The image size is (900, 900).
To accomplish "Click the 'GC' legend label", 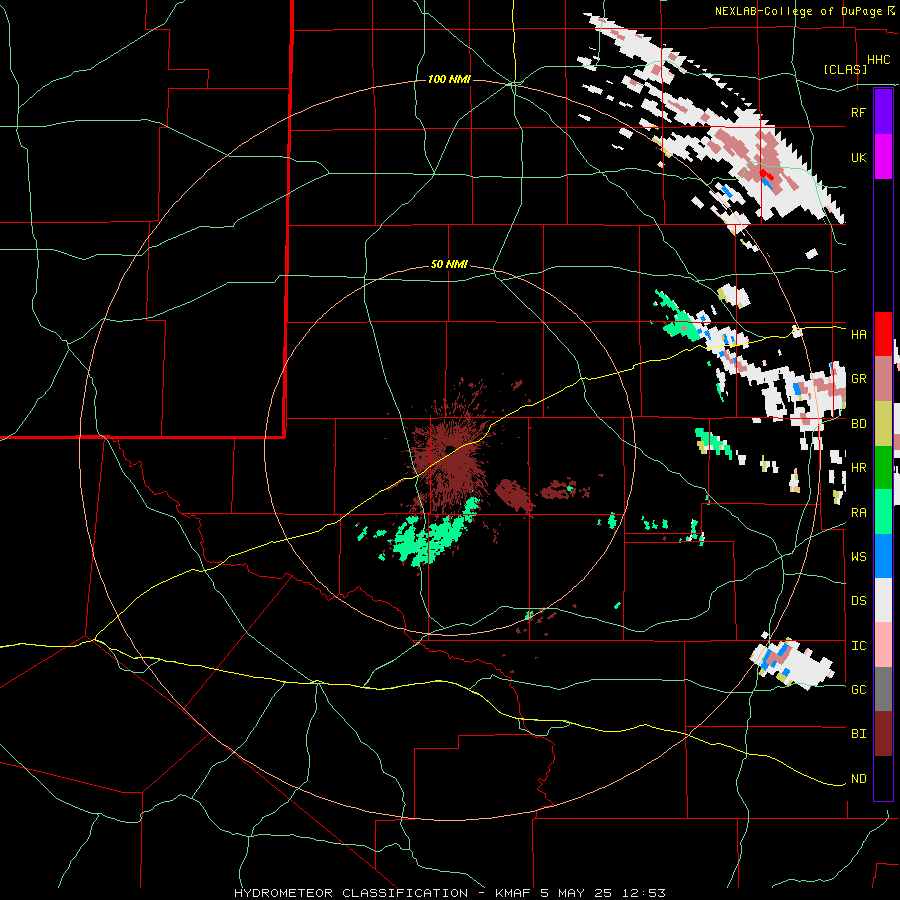I will tap(858, 690).
